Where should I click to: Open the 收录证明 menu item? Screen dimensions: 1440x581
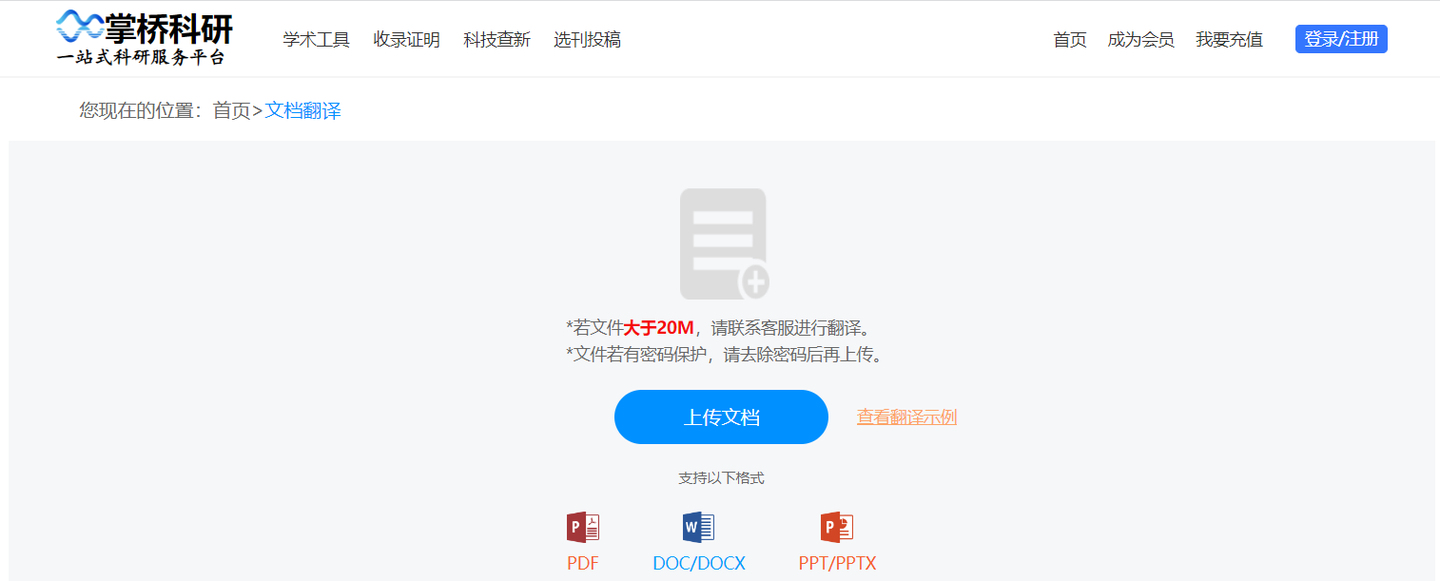point(406,40)
